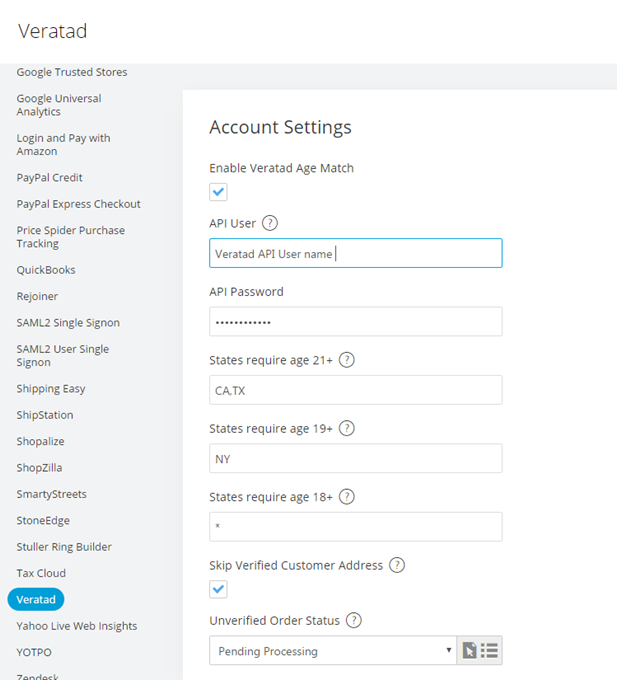Open PayPal Credit settings
This screenshot has height=680, width=617.
49,178
